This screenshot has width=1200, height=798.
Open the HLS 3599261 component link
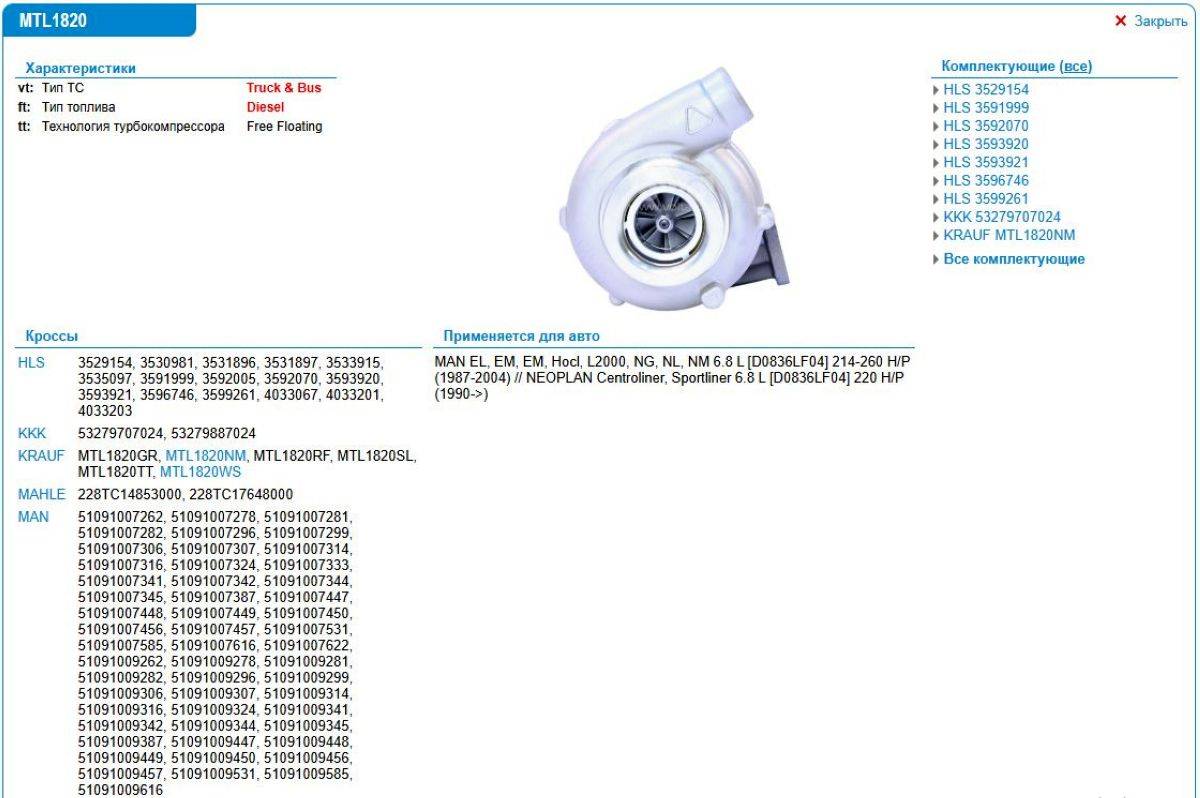985,199
